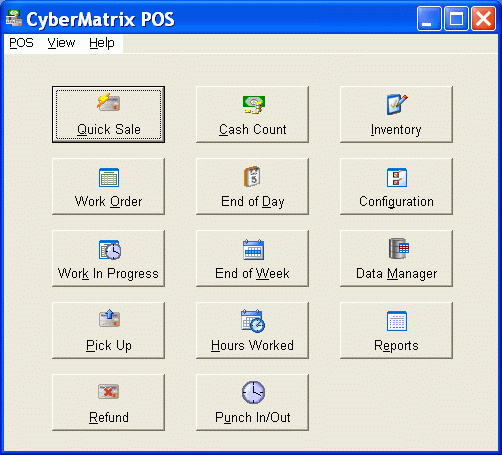Click the Pick Up card icon
Viewport: 502px width, 455px height.
pos(109,319)
